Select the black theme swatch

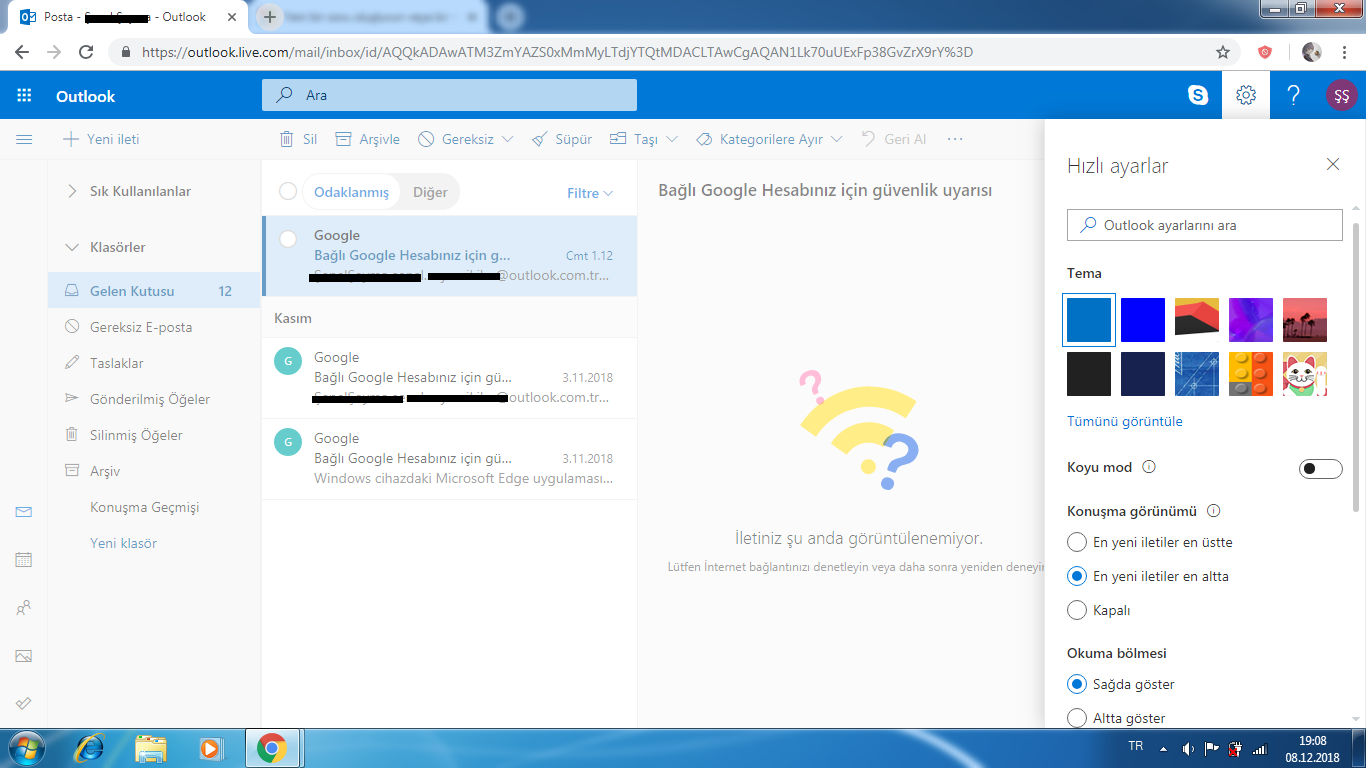tap(1089, 374)
